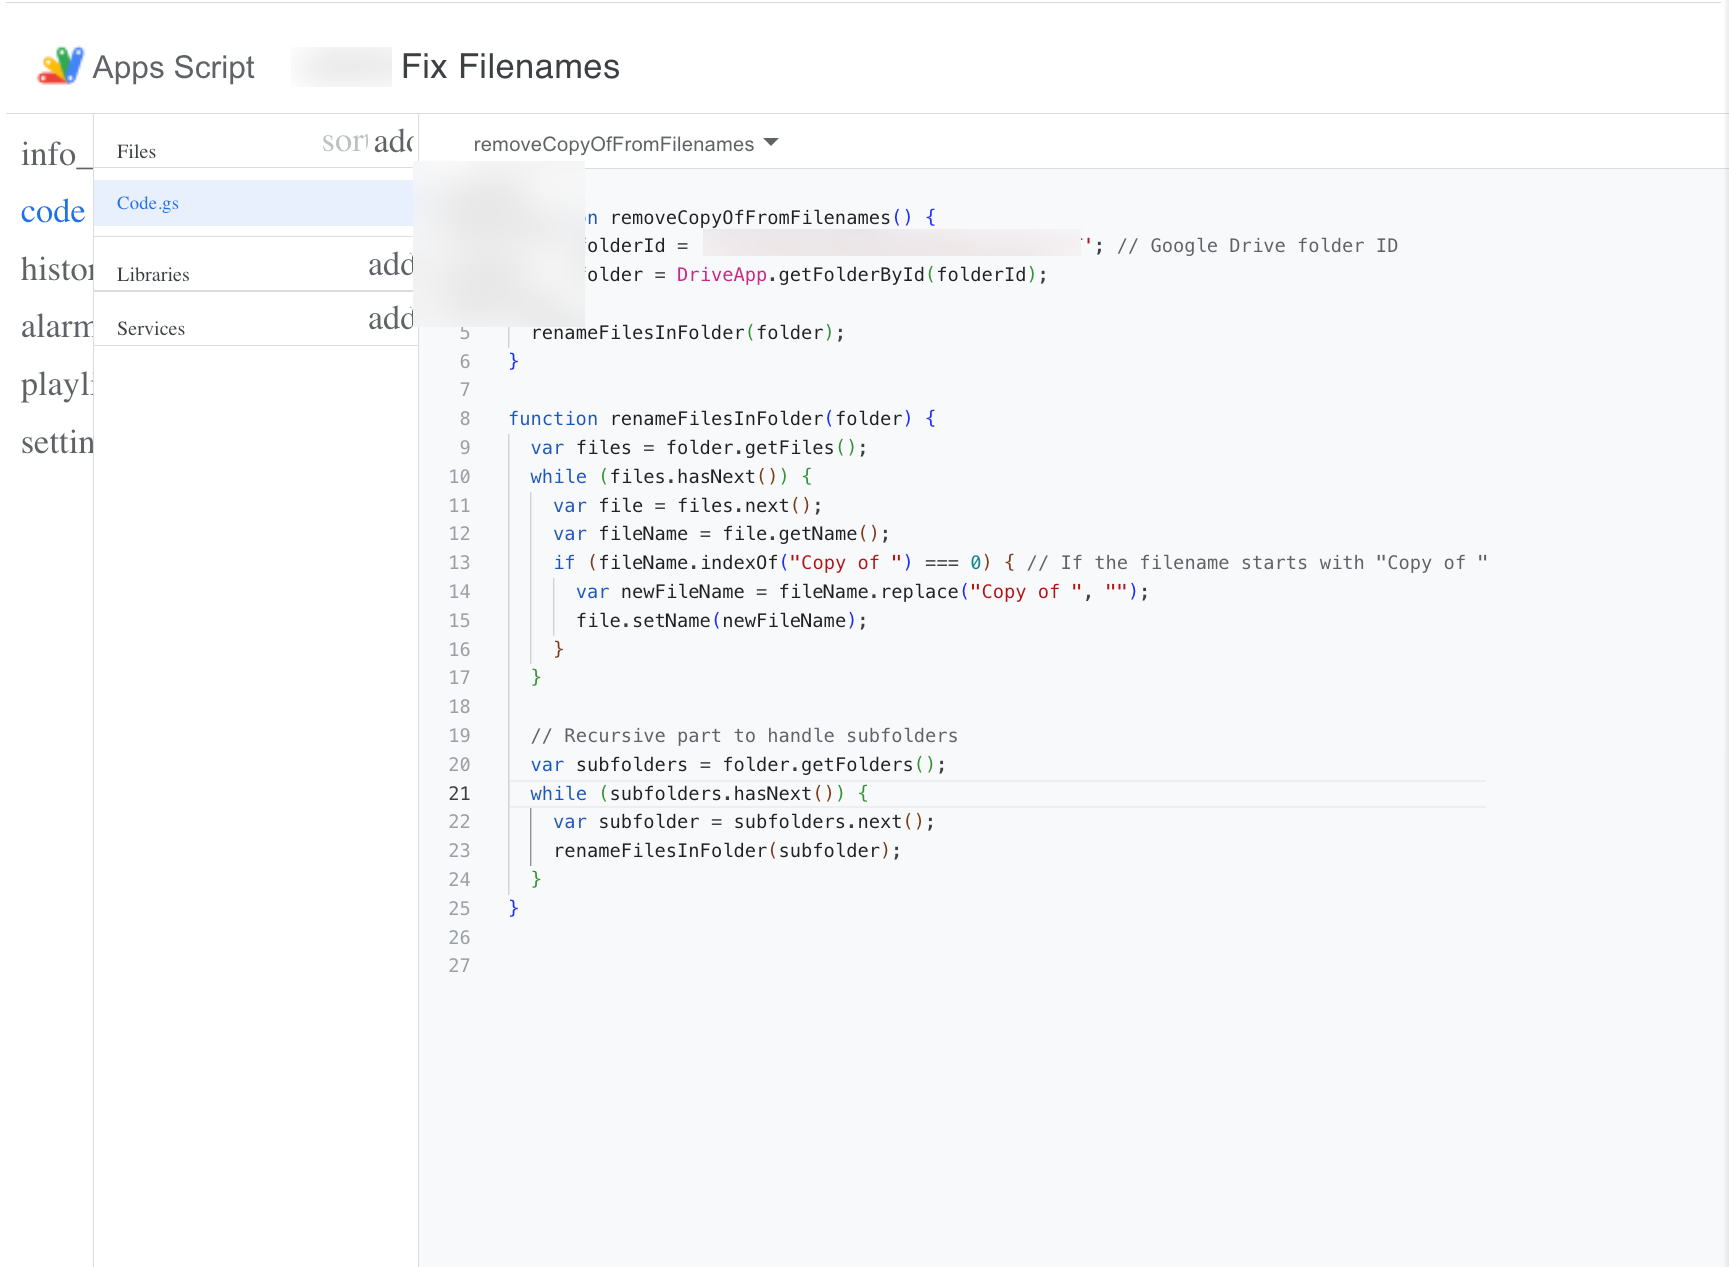
Task: Open Project Settings from the sidebar
Action: click(x=56, y=442)
